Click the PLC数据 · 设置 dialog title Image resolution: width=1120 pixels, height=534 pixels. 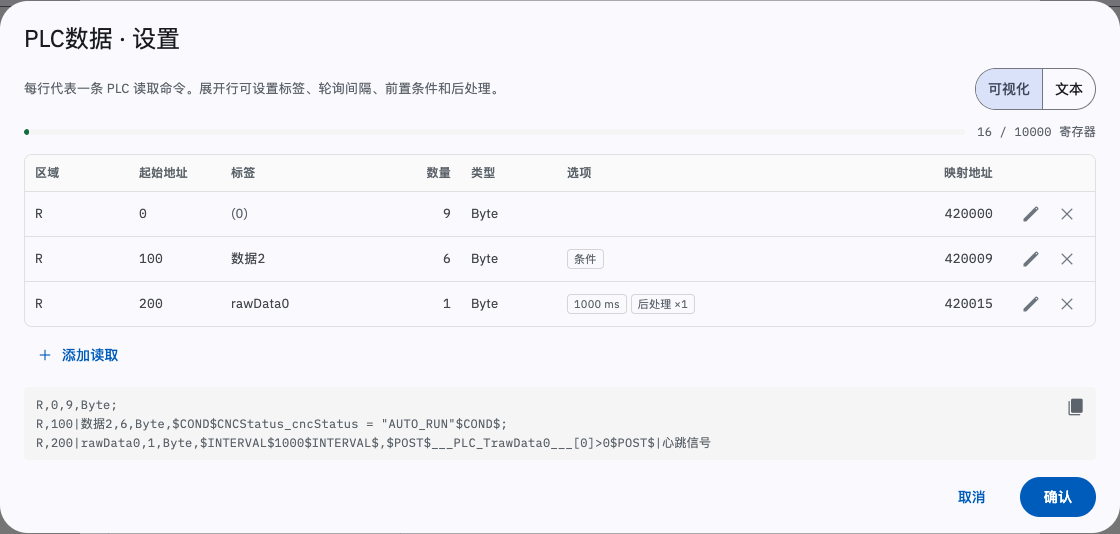101,39
